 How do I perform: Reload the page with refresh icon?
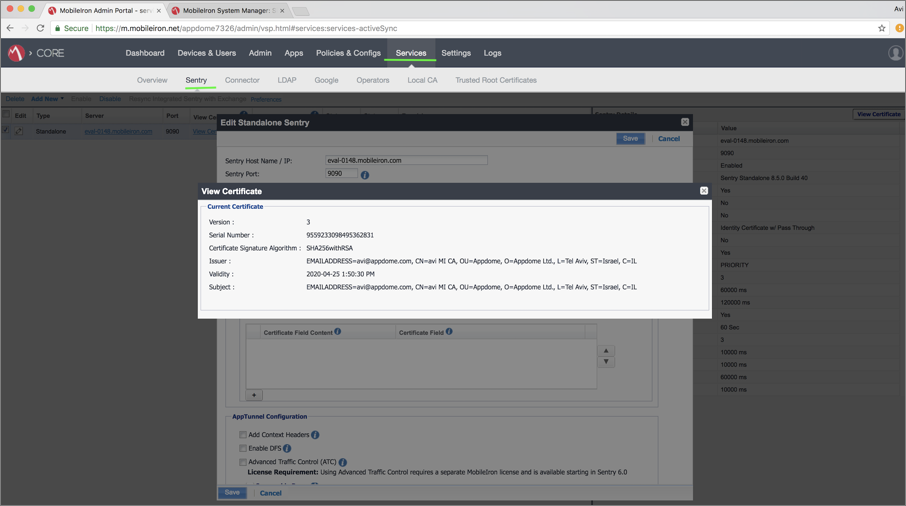click(x=40, y=28)
